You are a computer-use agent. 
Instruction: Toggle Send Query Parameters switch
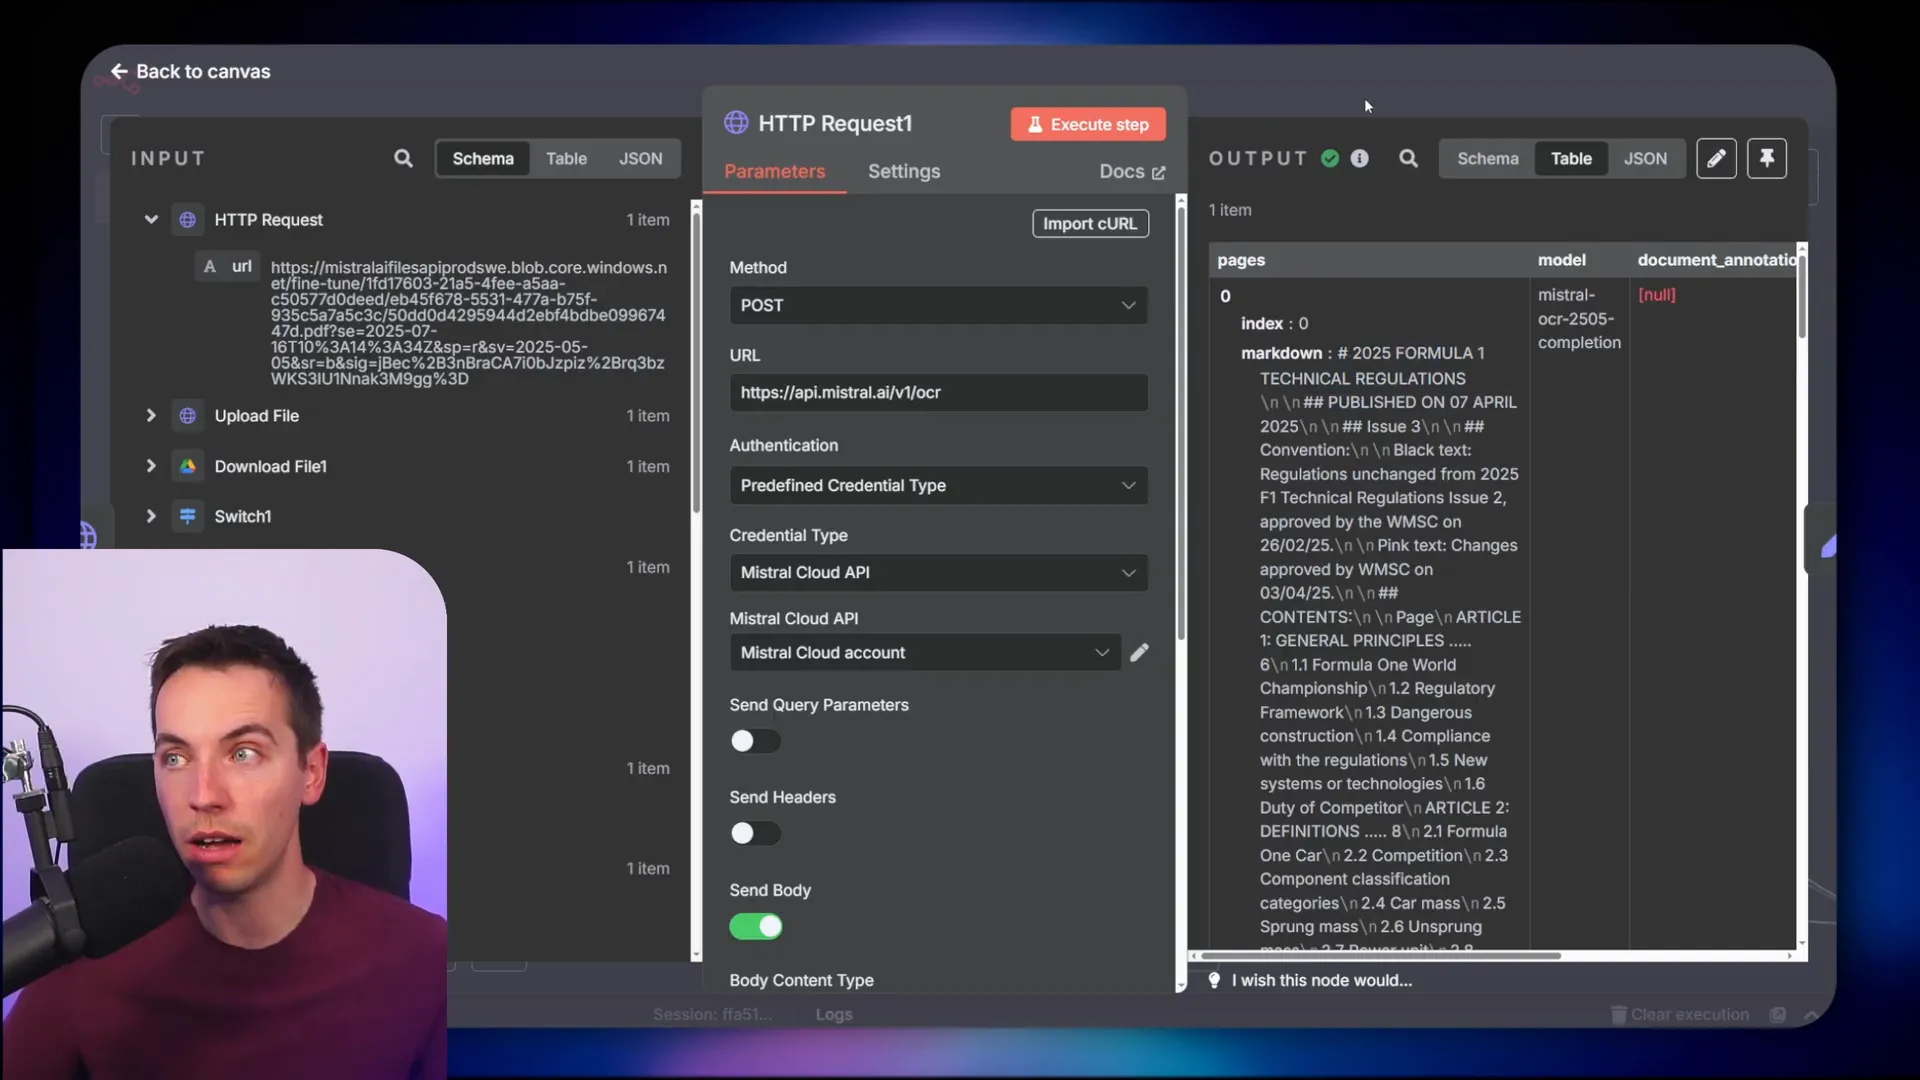755,741
